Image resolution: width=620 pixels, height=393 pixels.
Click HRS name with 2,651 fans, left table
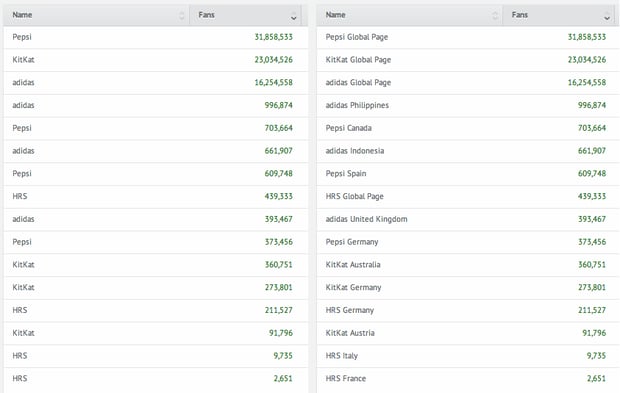(20, 378)
